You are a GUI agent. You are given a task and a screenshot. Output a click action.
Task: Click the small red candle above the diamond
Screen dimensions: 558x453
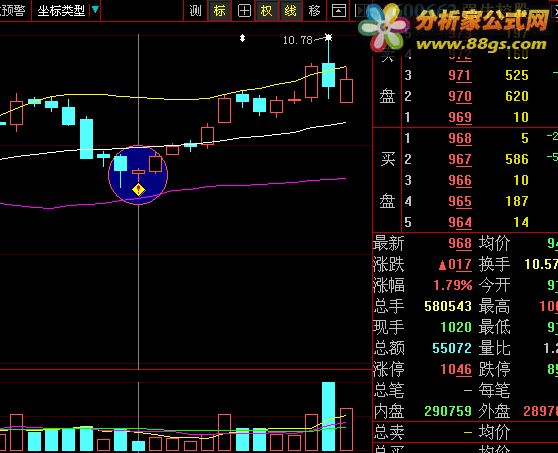coord(138,172)
